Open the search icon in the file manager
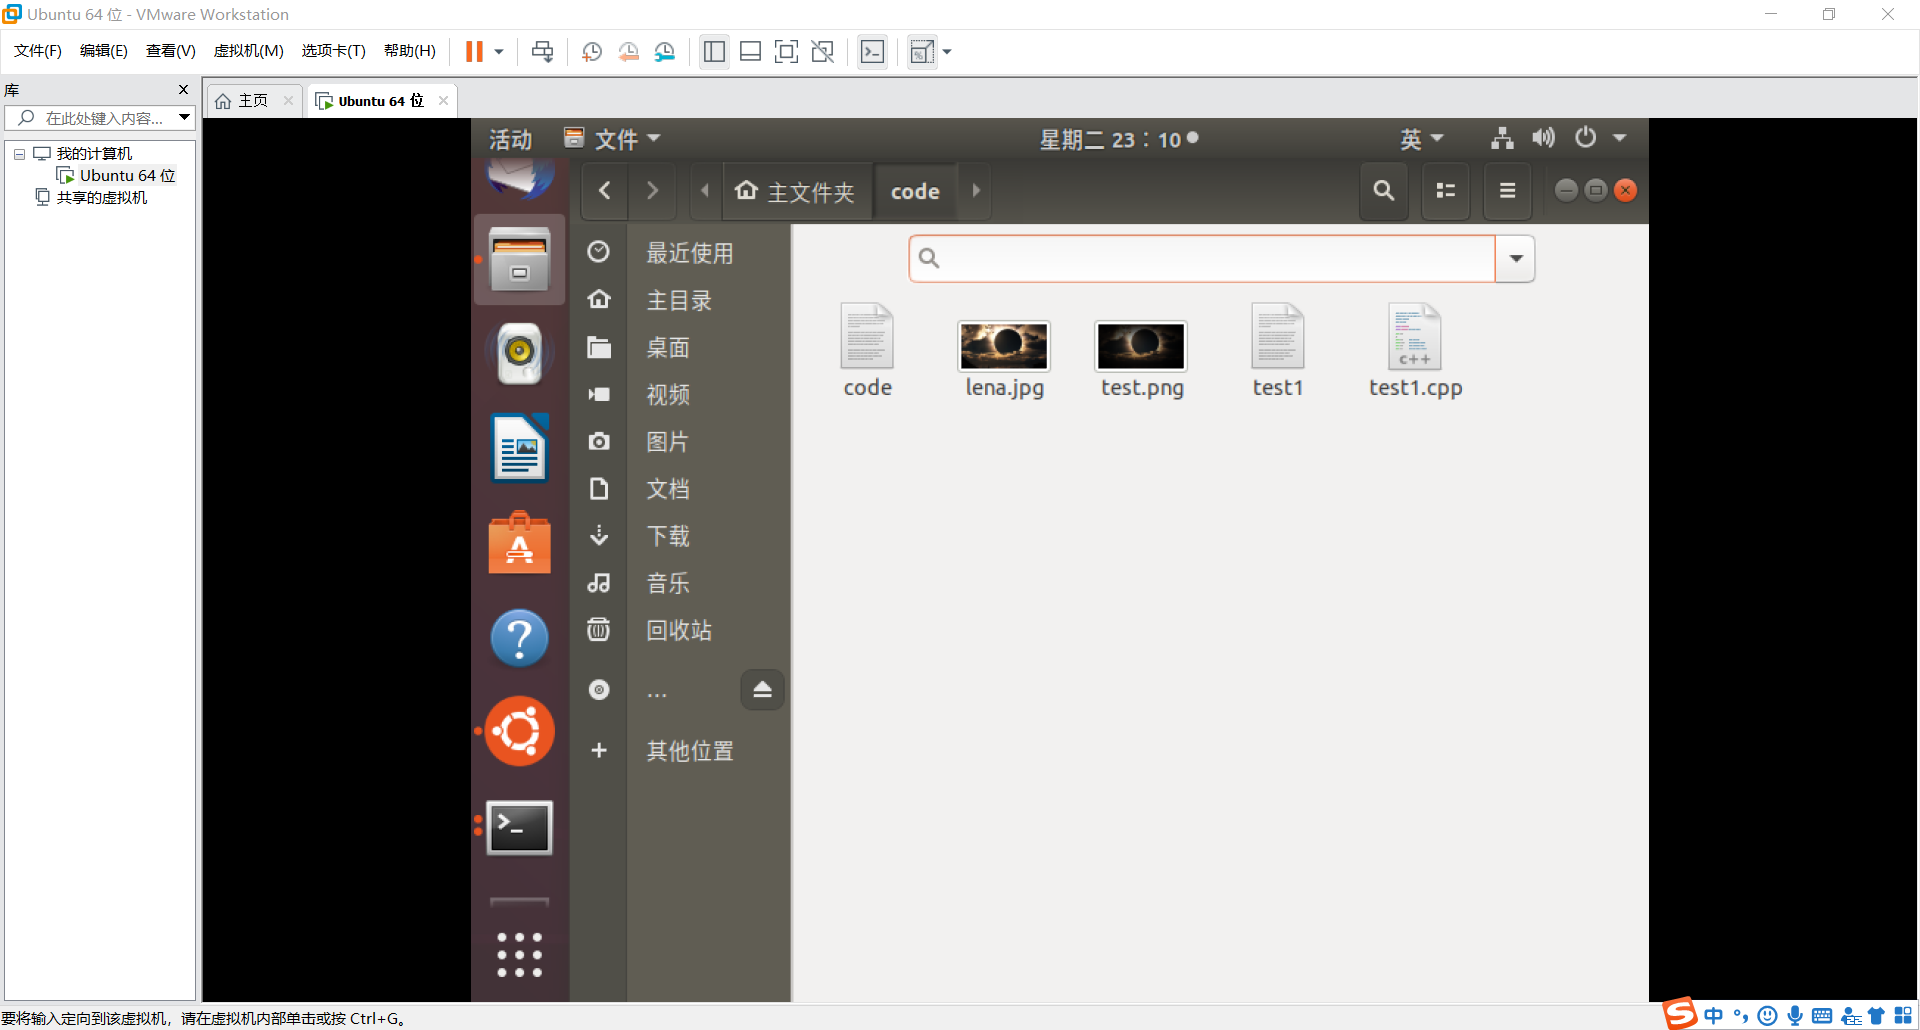 (x=1384, y=190)
